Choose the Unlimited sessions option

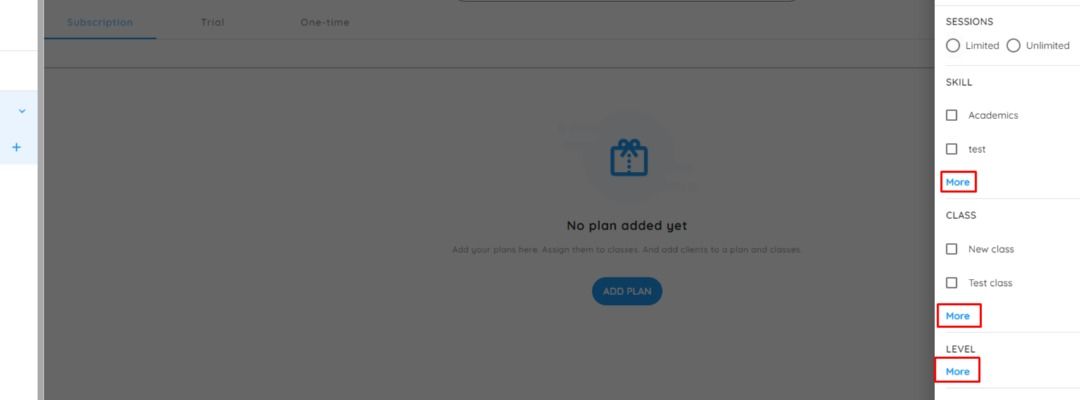tap(1013, 45)
